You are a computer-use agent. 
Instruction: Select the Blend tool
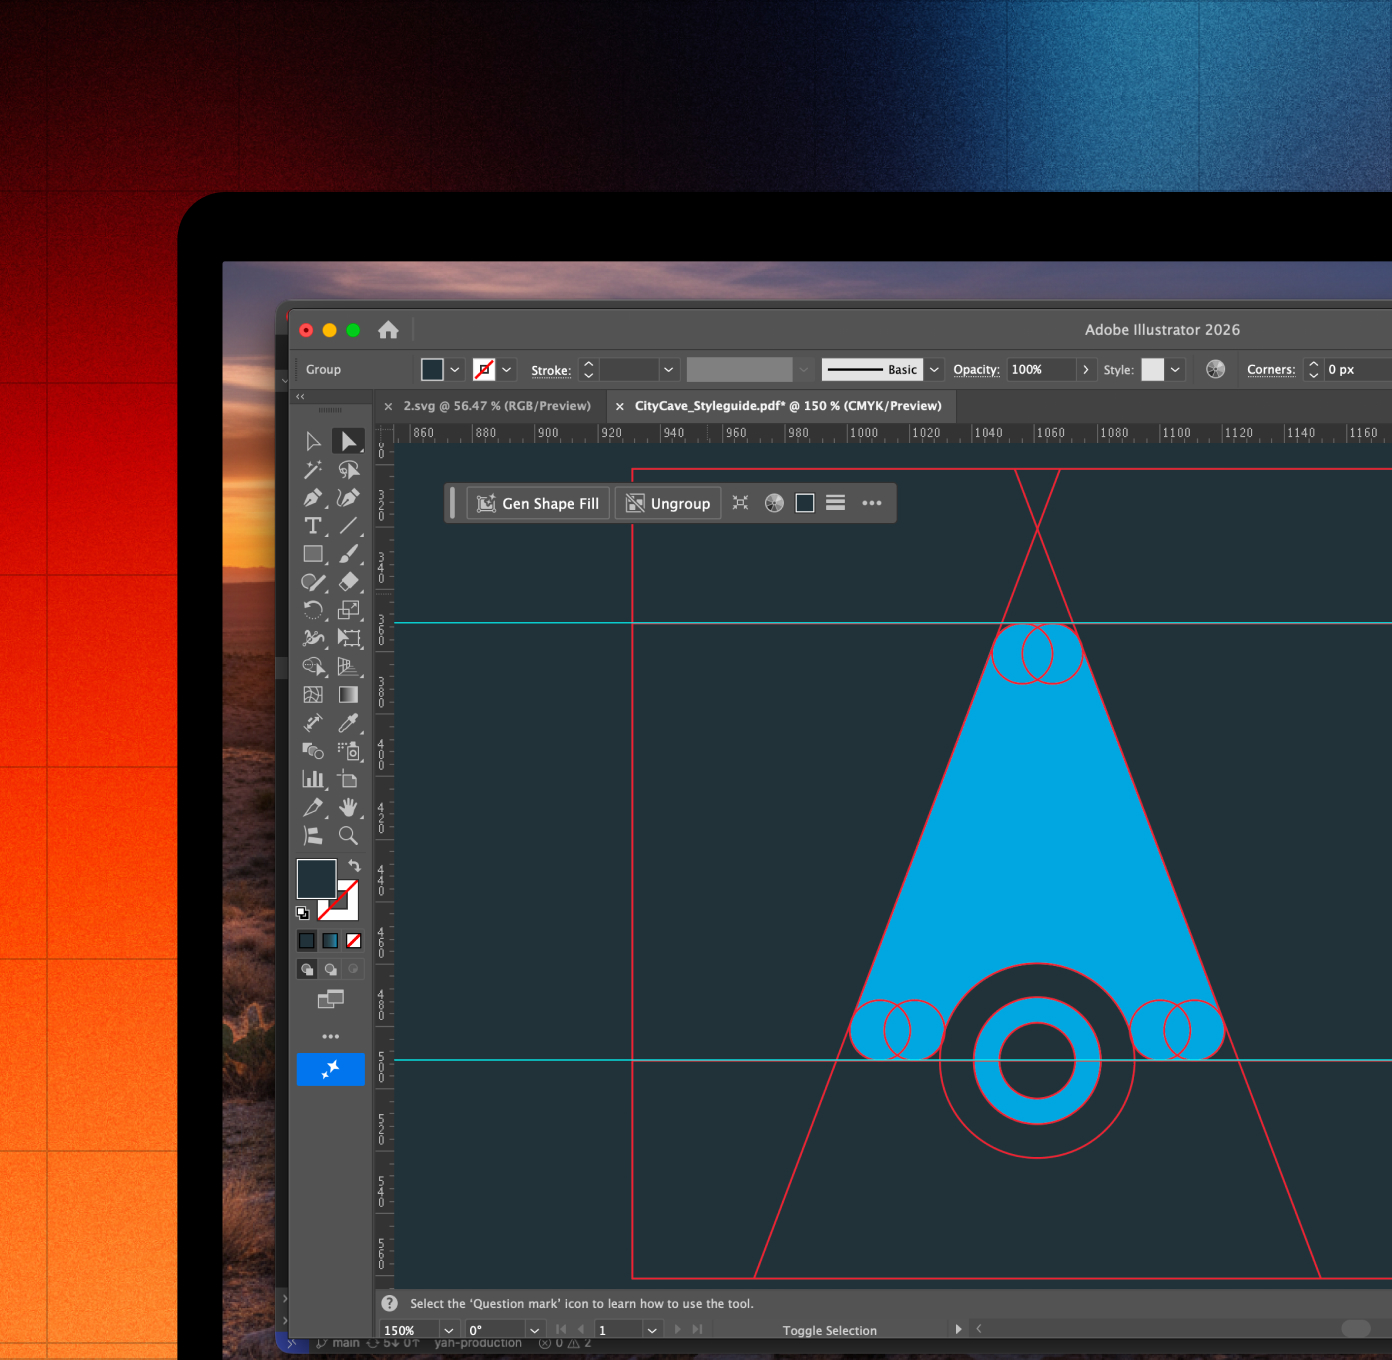coord(313,750)
